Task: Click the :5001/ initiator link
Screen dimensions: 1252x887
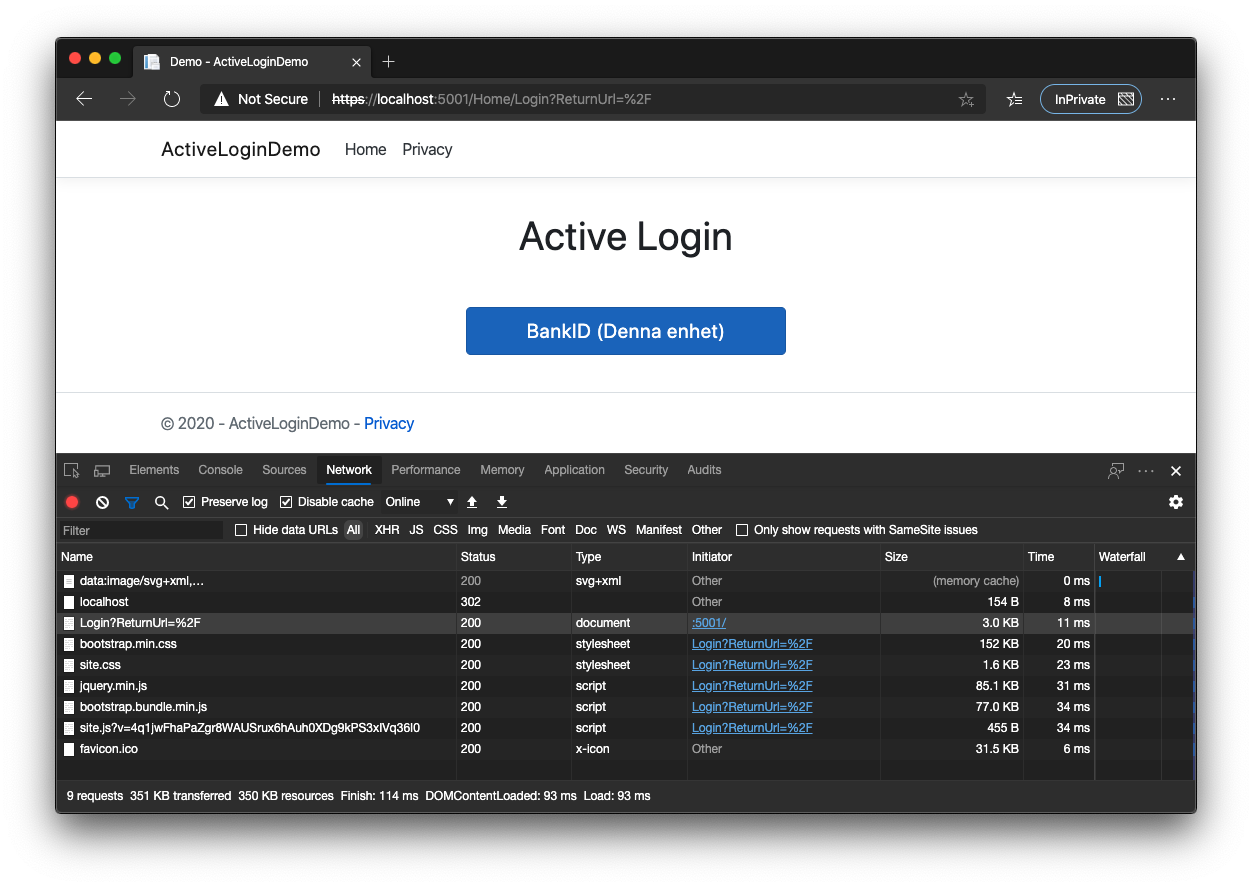Action: (709, 623)
